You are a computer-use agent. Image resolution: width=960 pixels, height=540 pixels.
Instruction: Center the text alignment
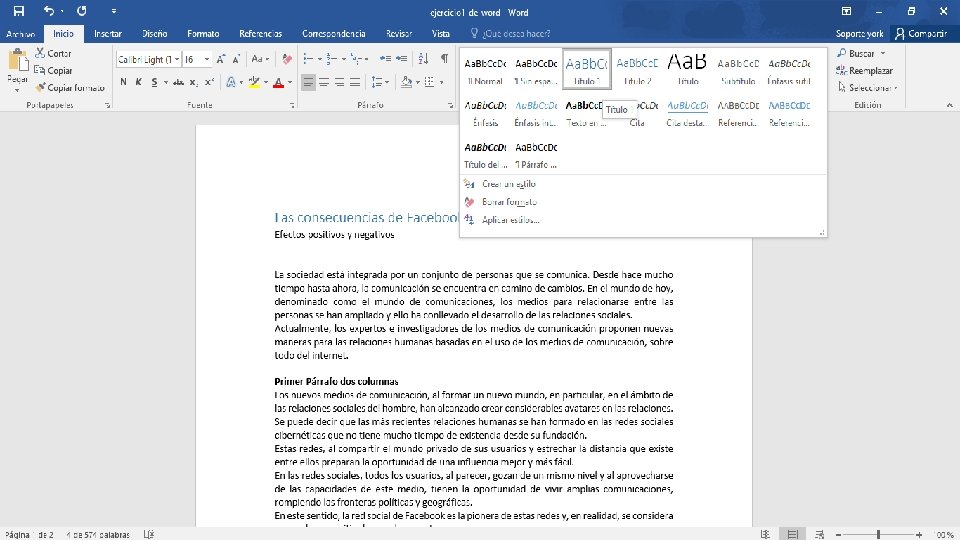pyautogui.click(x=324, y=82)
